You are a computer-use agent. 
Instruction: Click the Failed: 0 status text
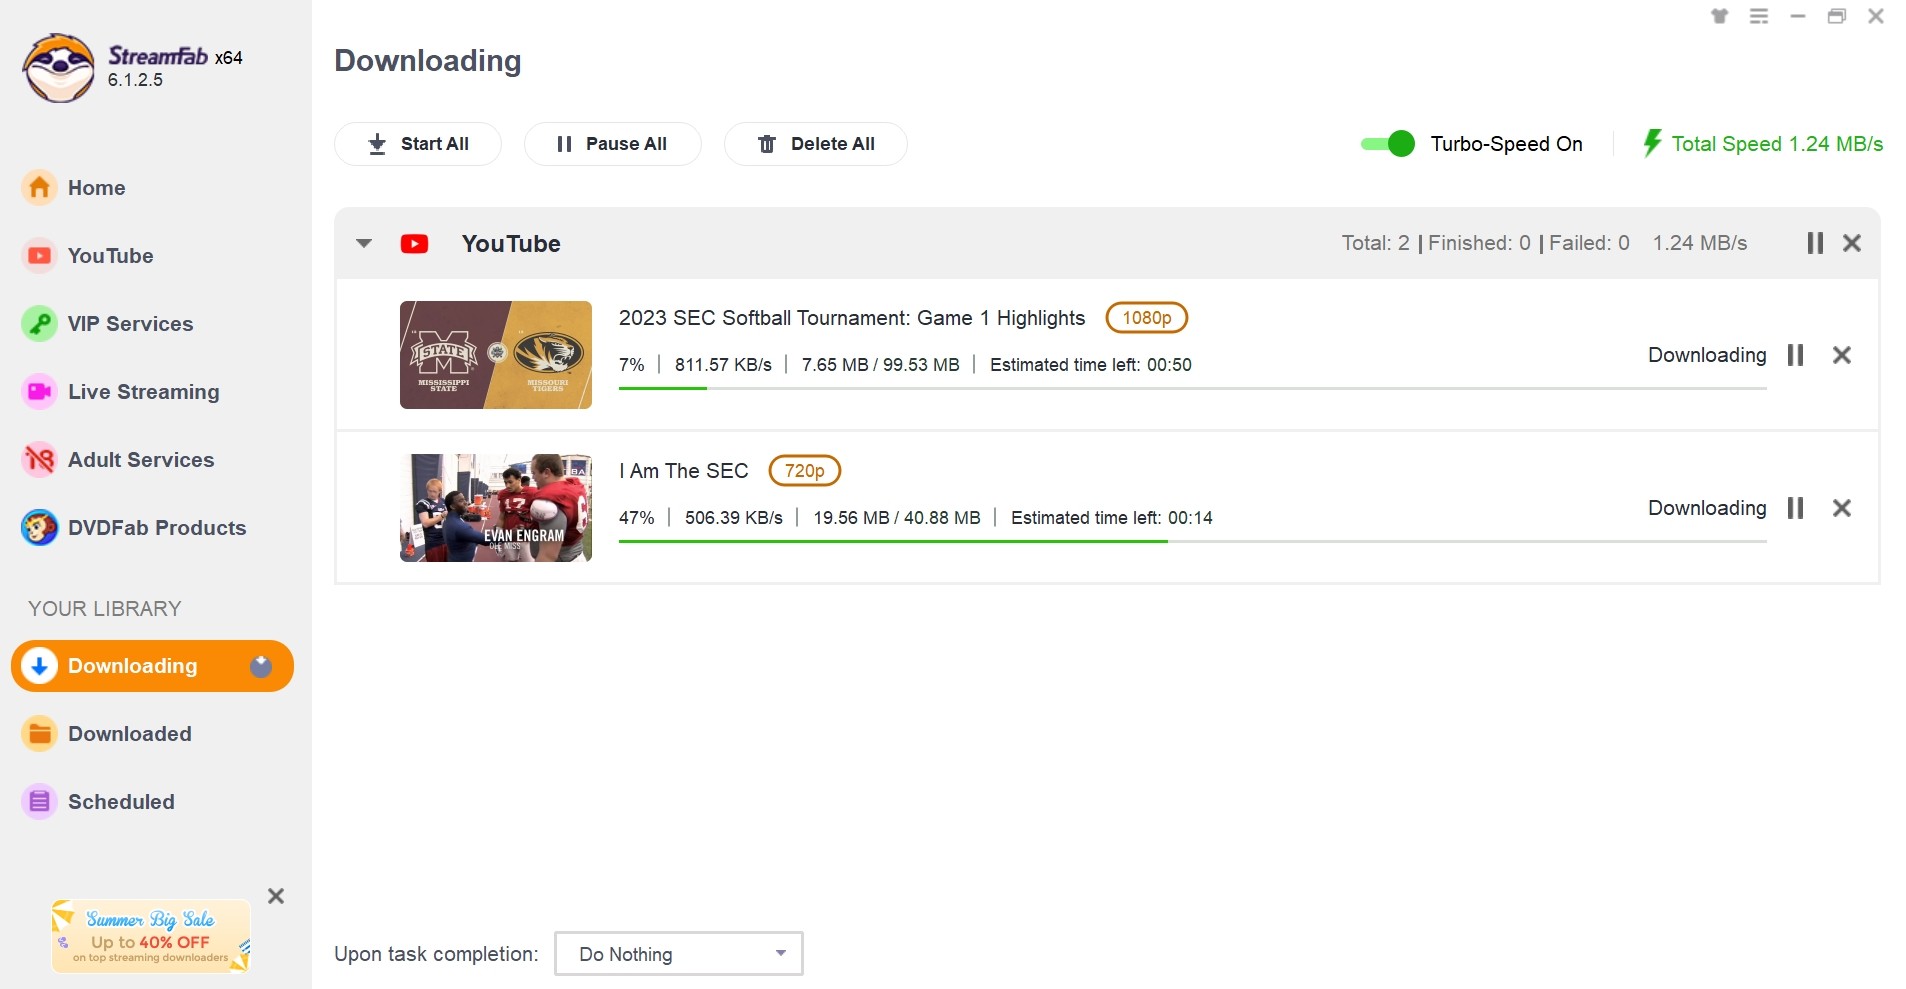click(x=1589, y=243)
